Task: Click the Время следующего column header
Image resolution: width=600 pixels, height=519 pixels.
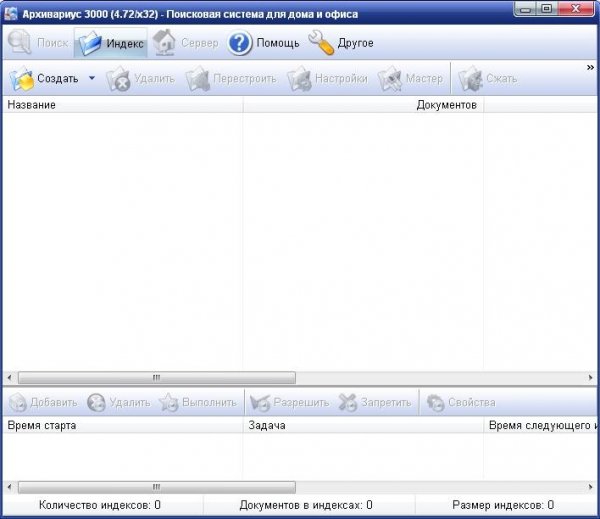Action: tap(541, 426)
